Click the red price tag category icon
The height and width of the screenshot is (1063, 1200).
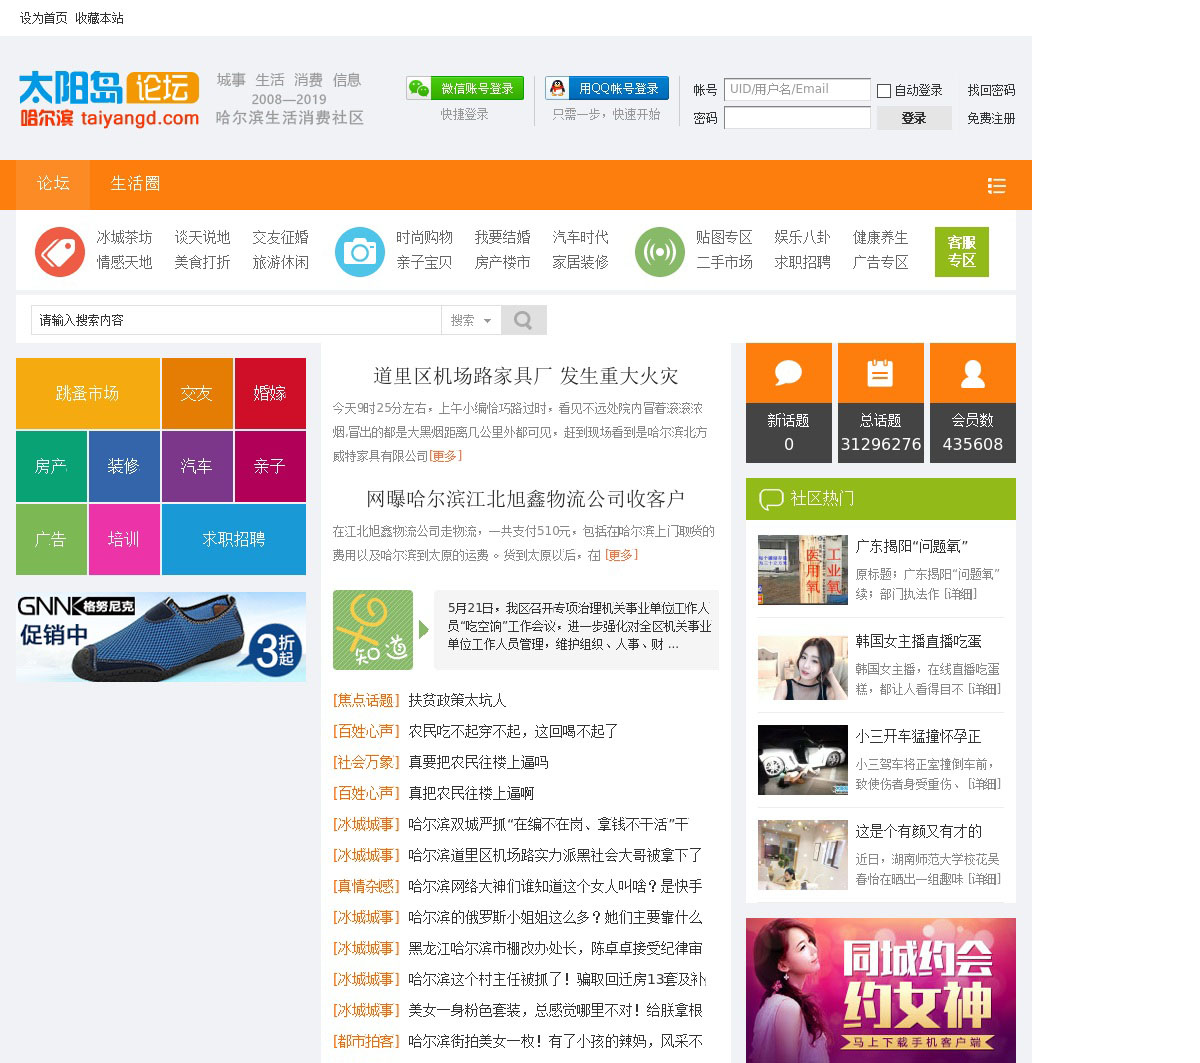(x=60, y=251)
